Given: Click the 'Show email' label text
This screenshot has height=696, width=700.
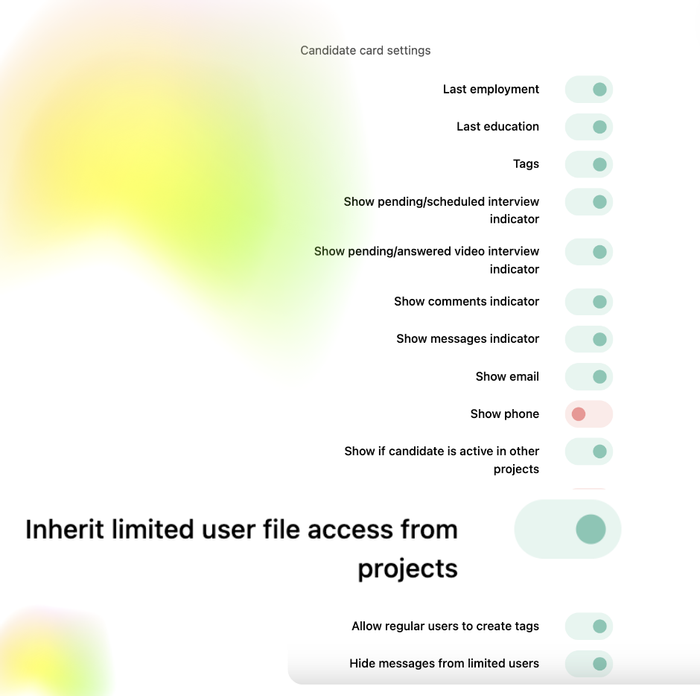Looking at the screenshot, I should pyautogui.click(x=507, y=377).
